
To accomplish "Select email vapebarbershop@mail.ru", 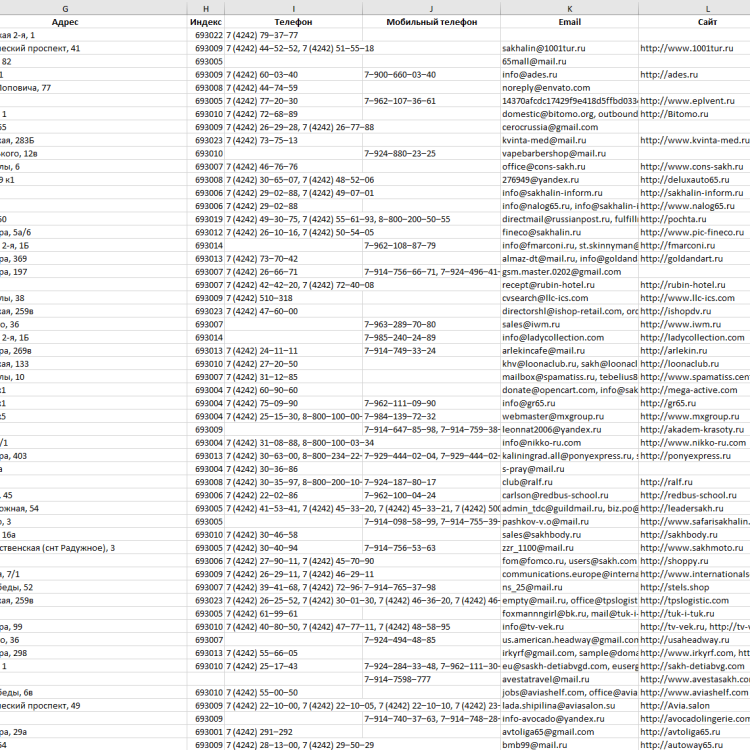I will (x=554, y=154).
